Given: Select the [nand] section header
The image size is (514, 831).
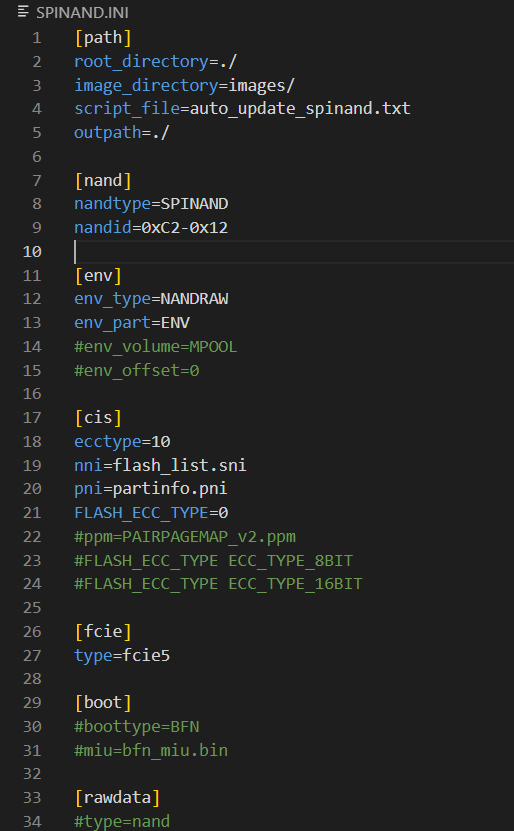Looking at the screenshot, I should click(103, 181).
